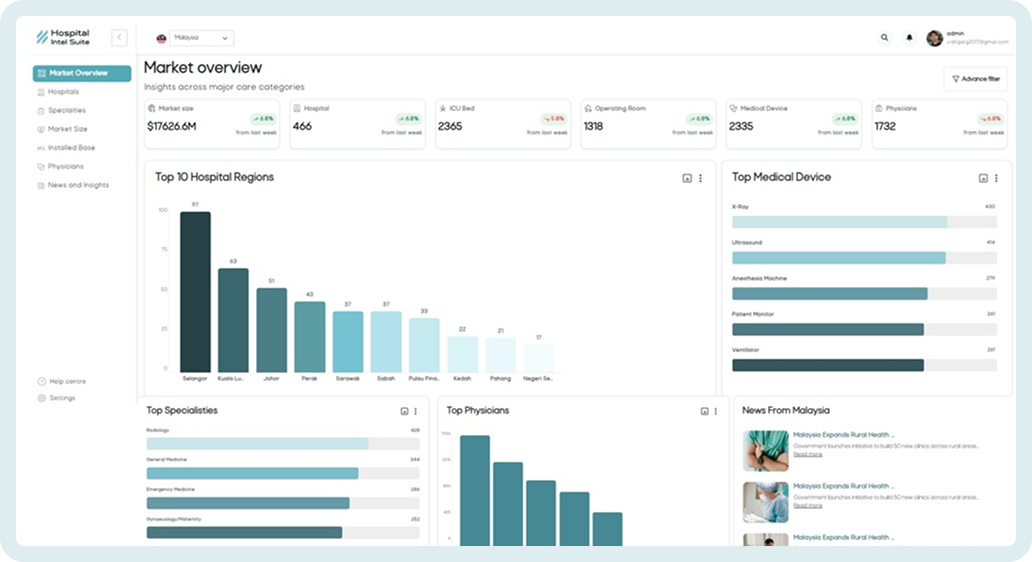1032x562 pixels.
Task: Click the Hospital Intel Suite logo
Action: tap(64, 37)
